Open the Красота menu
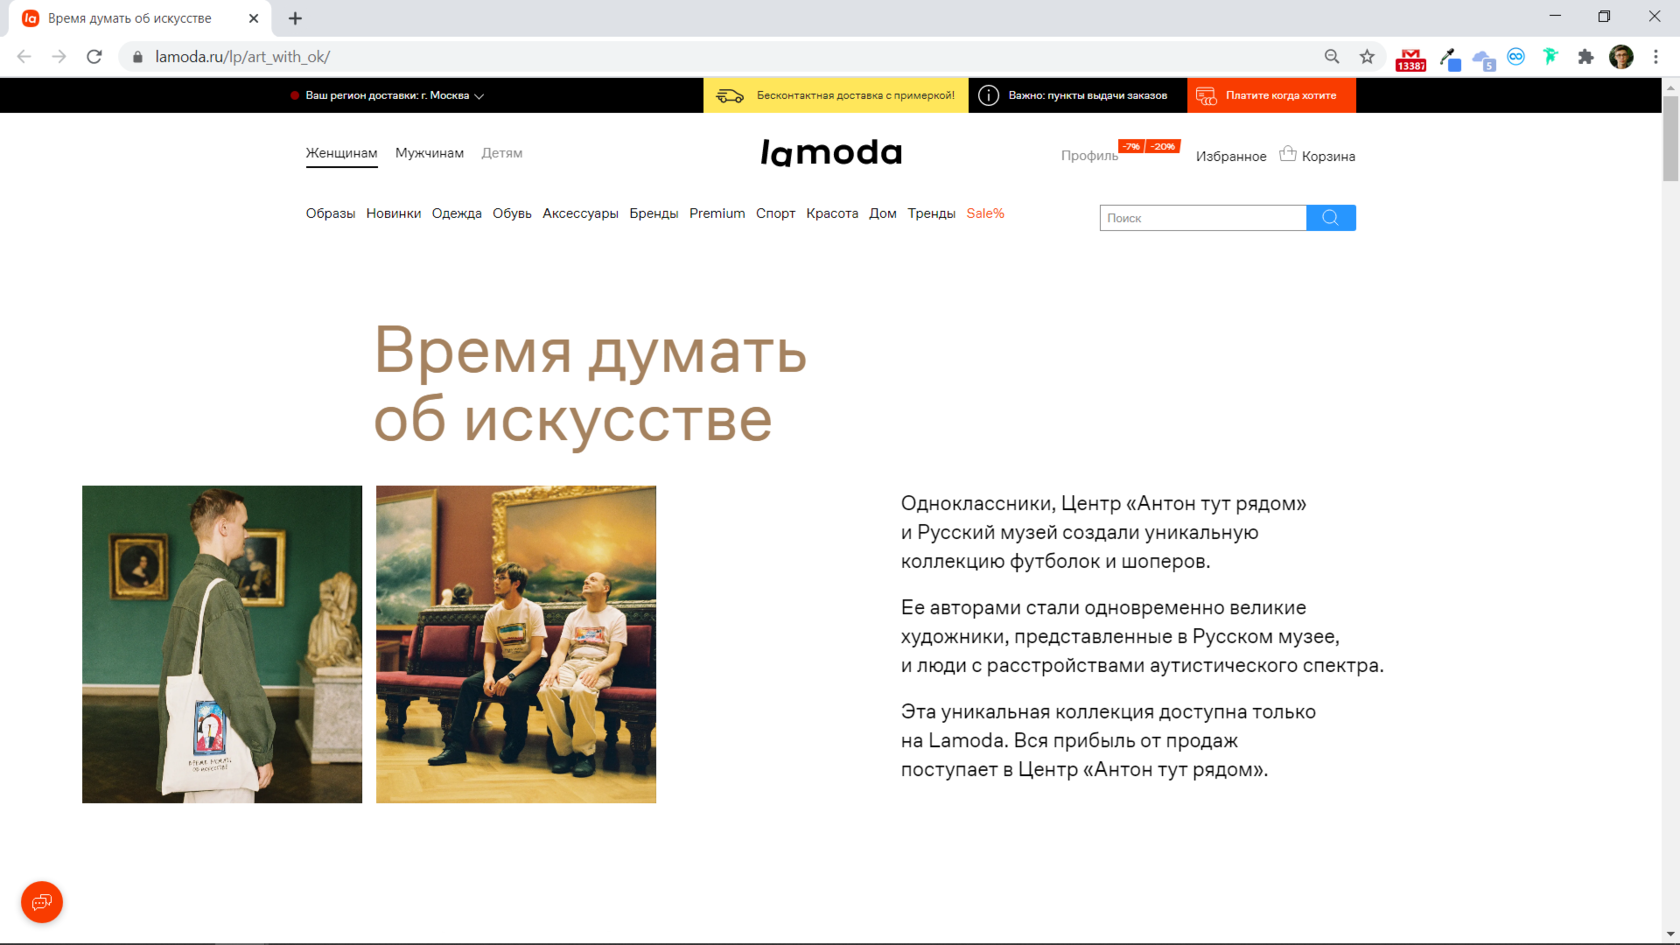This screenshot has height=945, width=1680. [x=832, y=214]
